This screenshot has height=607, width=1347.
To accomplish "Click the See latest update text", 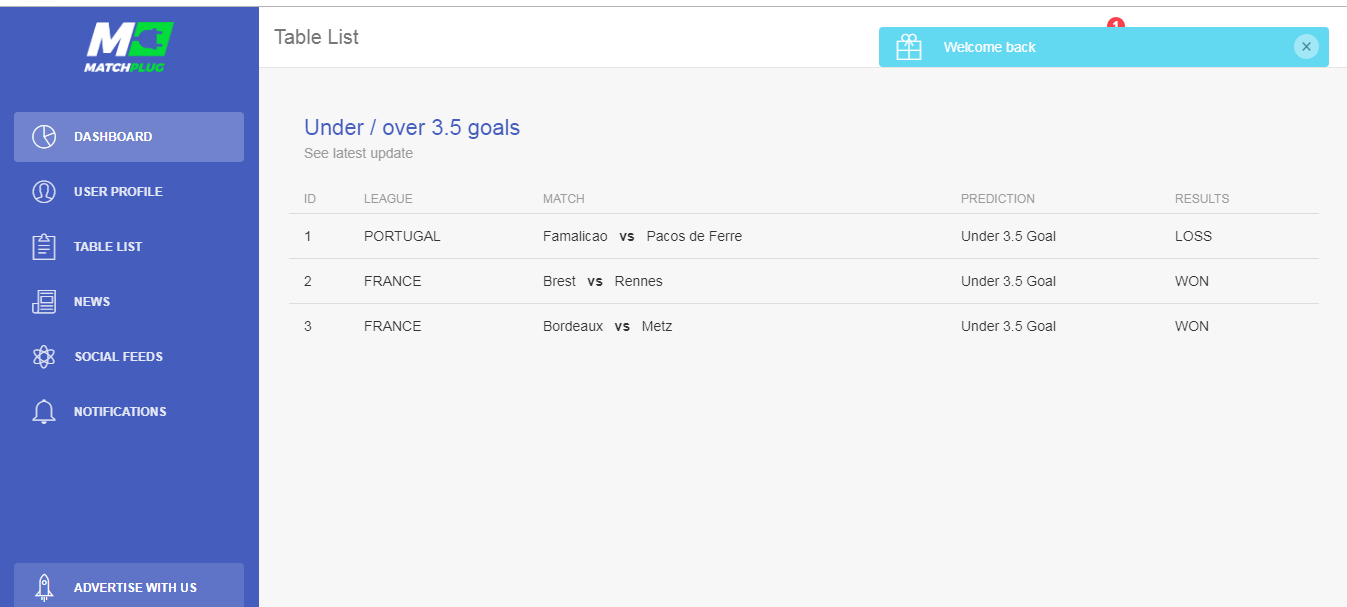I will pos(358,153).
